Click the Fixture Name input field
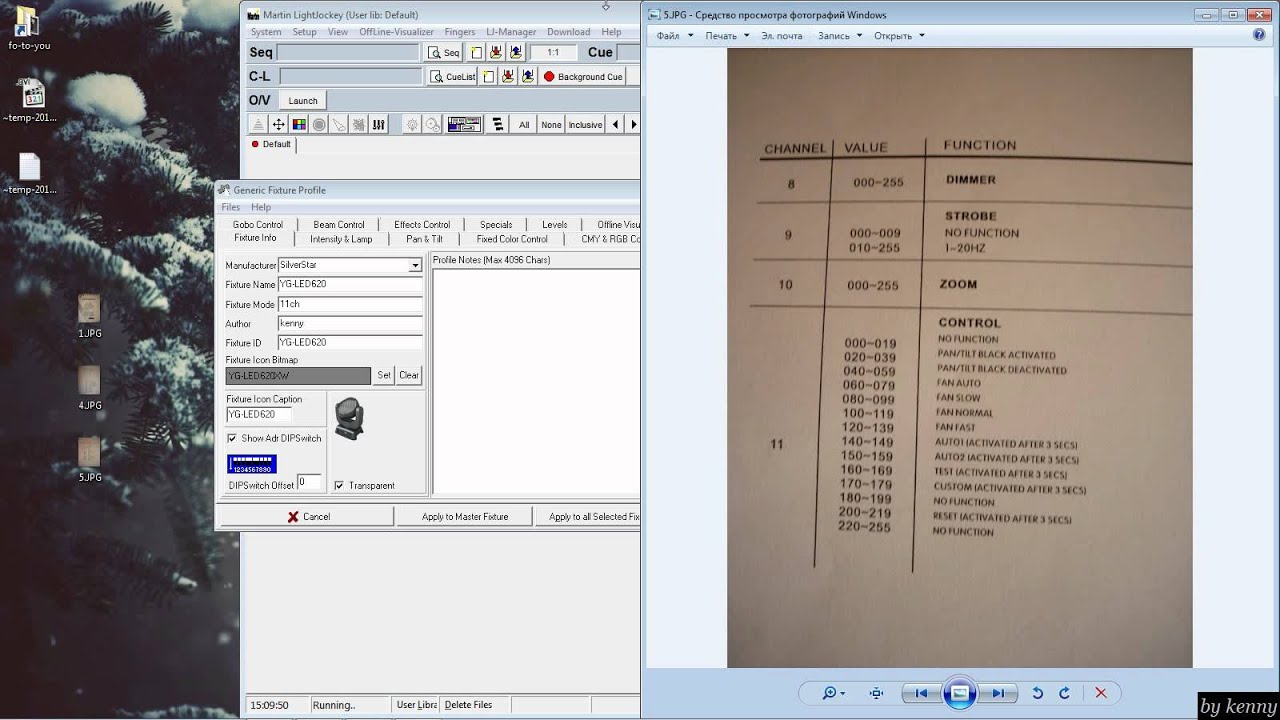This screenshot has height=720, width=1280. pos(350,284)
